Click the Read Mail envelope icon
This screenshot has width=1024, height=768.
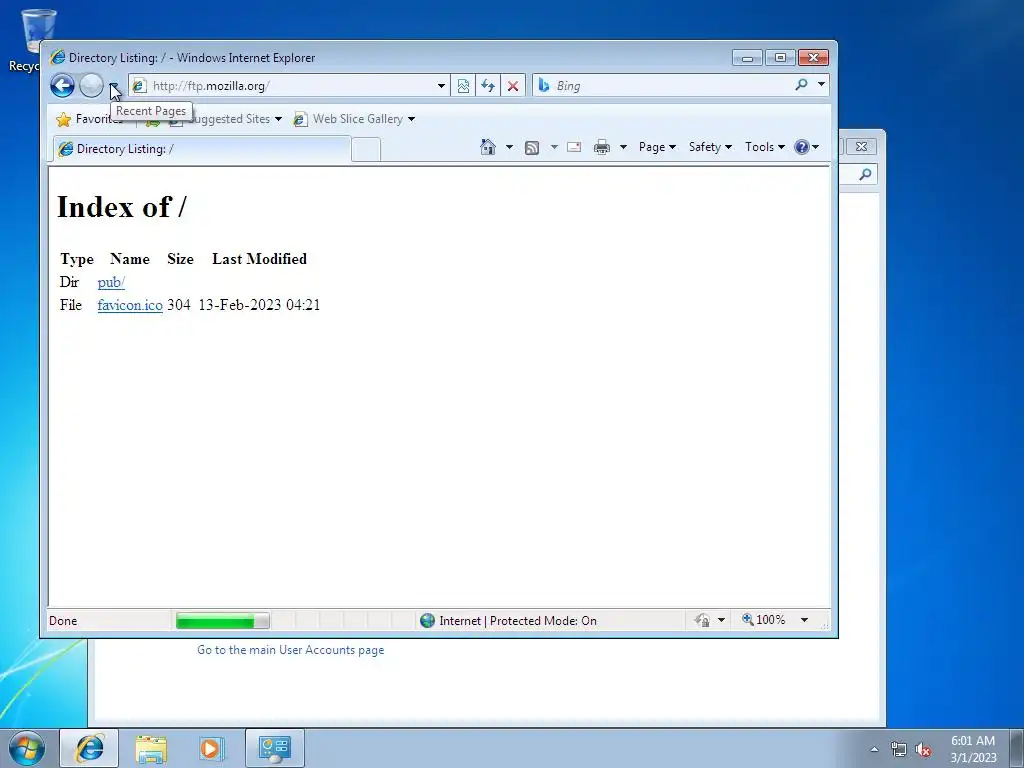[x=574, y=147]
